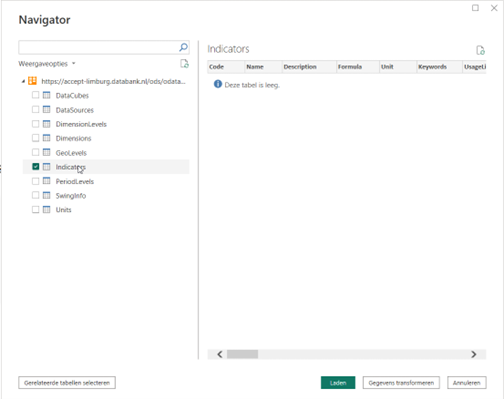
Task: Select the DimensionLevels tree item label
Action: (81, 124)
